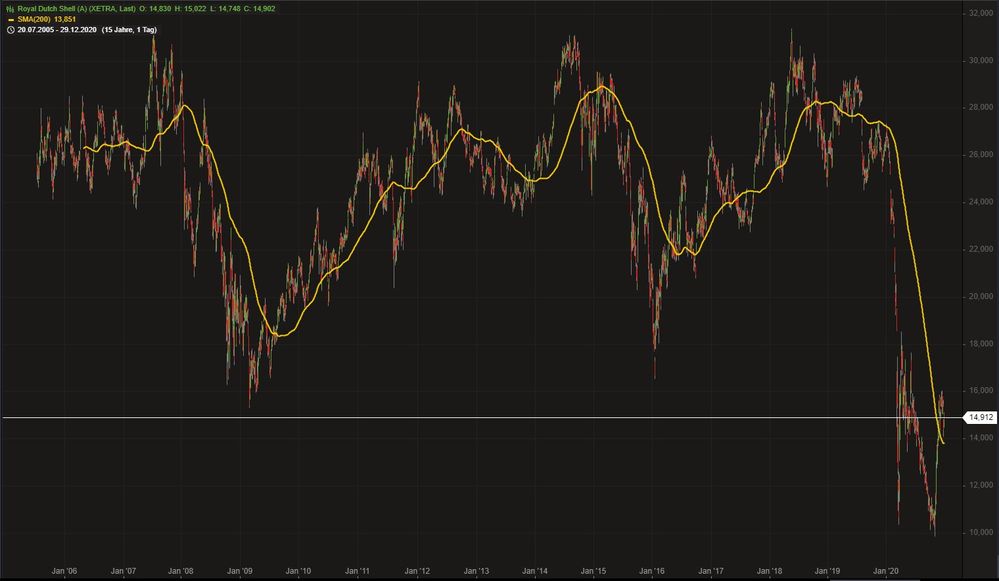Click the "Jan '13" time axis label
This screenshot has height=581, width=999.
(475, 571)
